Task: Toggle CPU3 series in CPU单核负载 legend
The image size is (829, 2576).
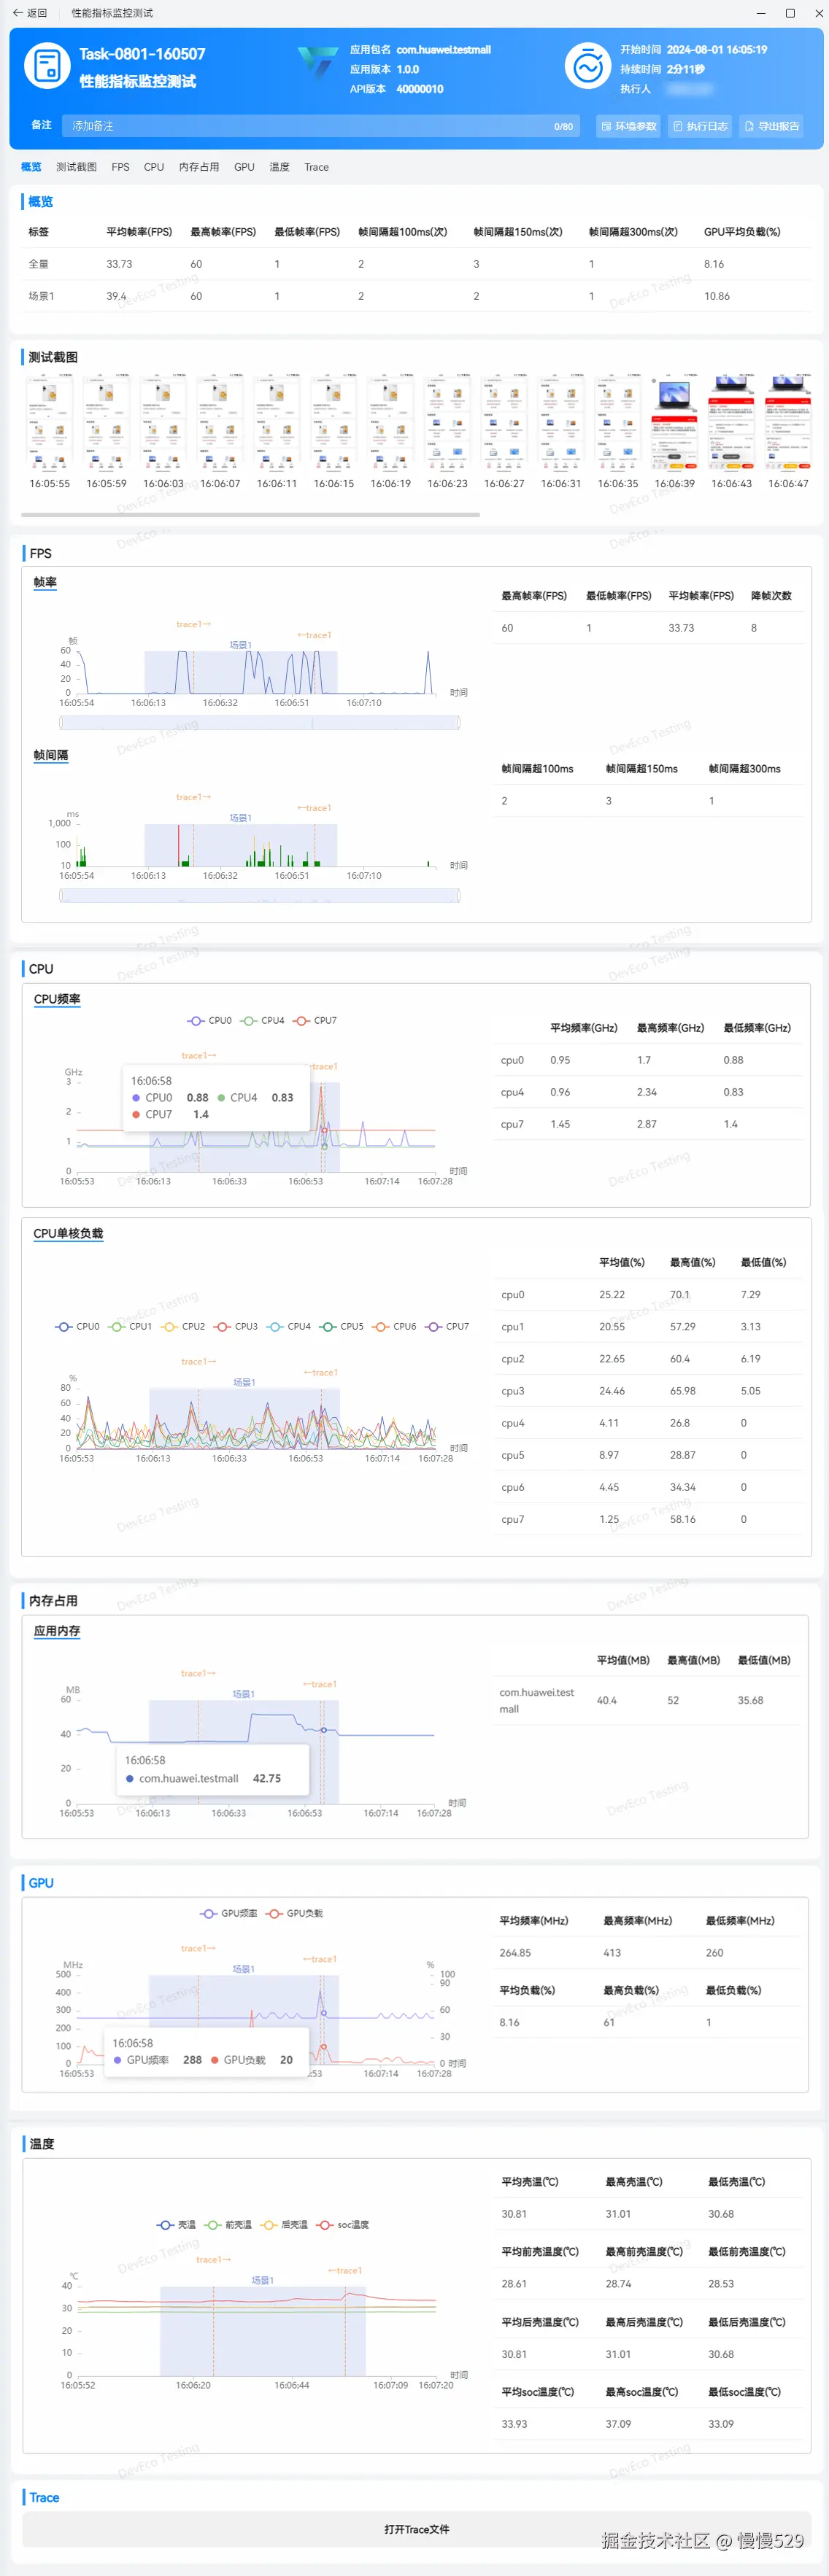Action: click(236, 1326)
